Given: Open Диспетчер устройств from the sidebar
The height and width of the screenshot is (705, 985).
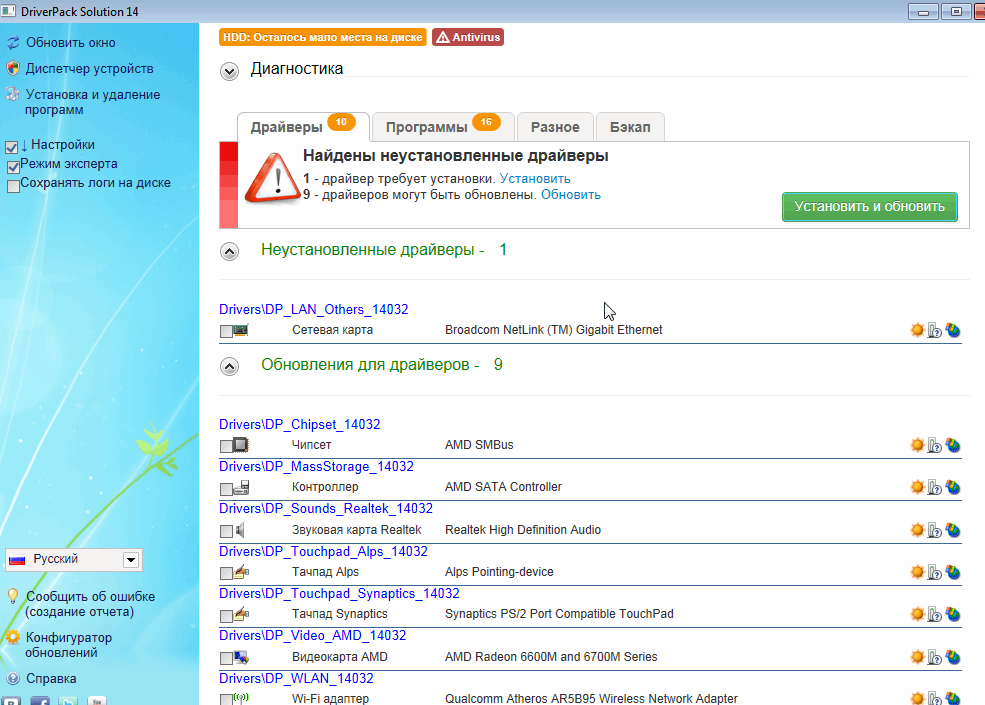Looking at the screenshot, I should coord(89,68).
